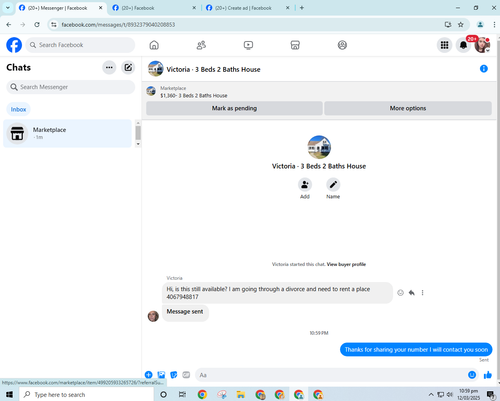The image size is (500, 401).
Task: Click the address bar URL
Action: [118, 24]
